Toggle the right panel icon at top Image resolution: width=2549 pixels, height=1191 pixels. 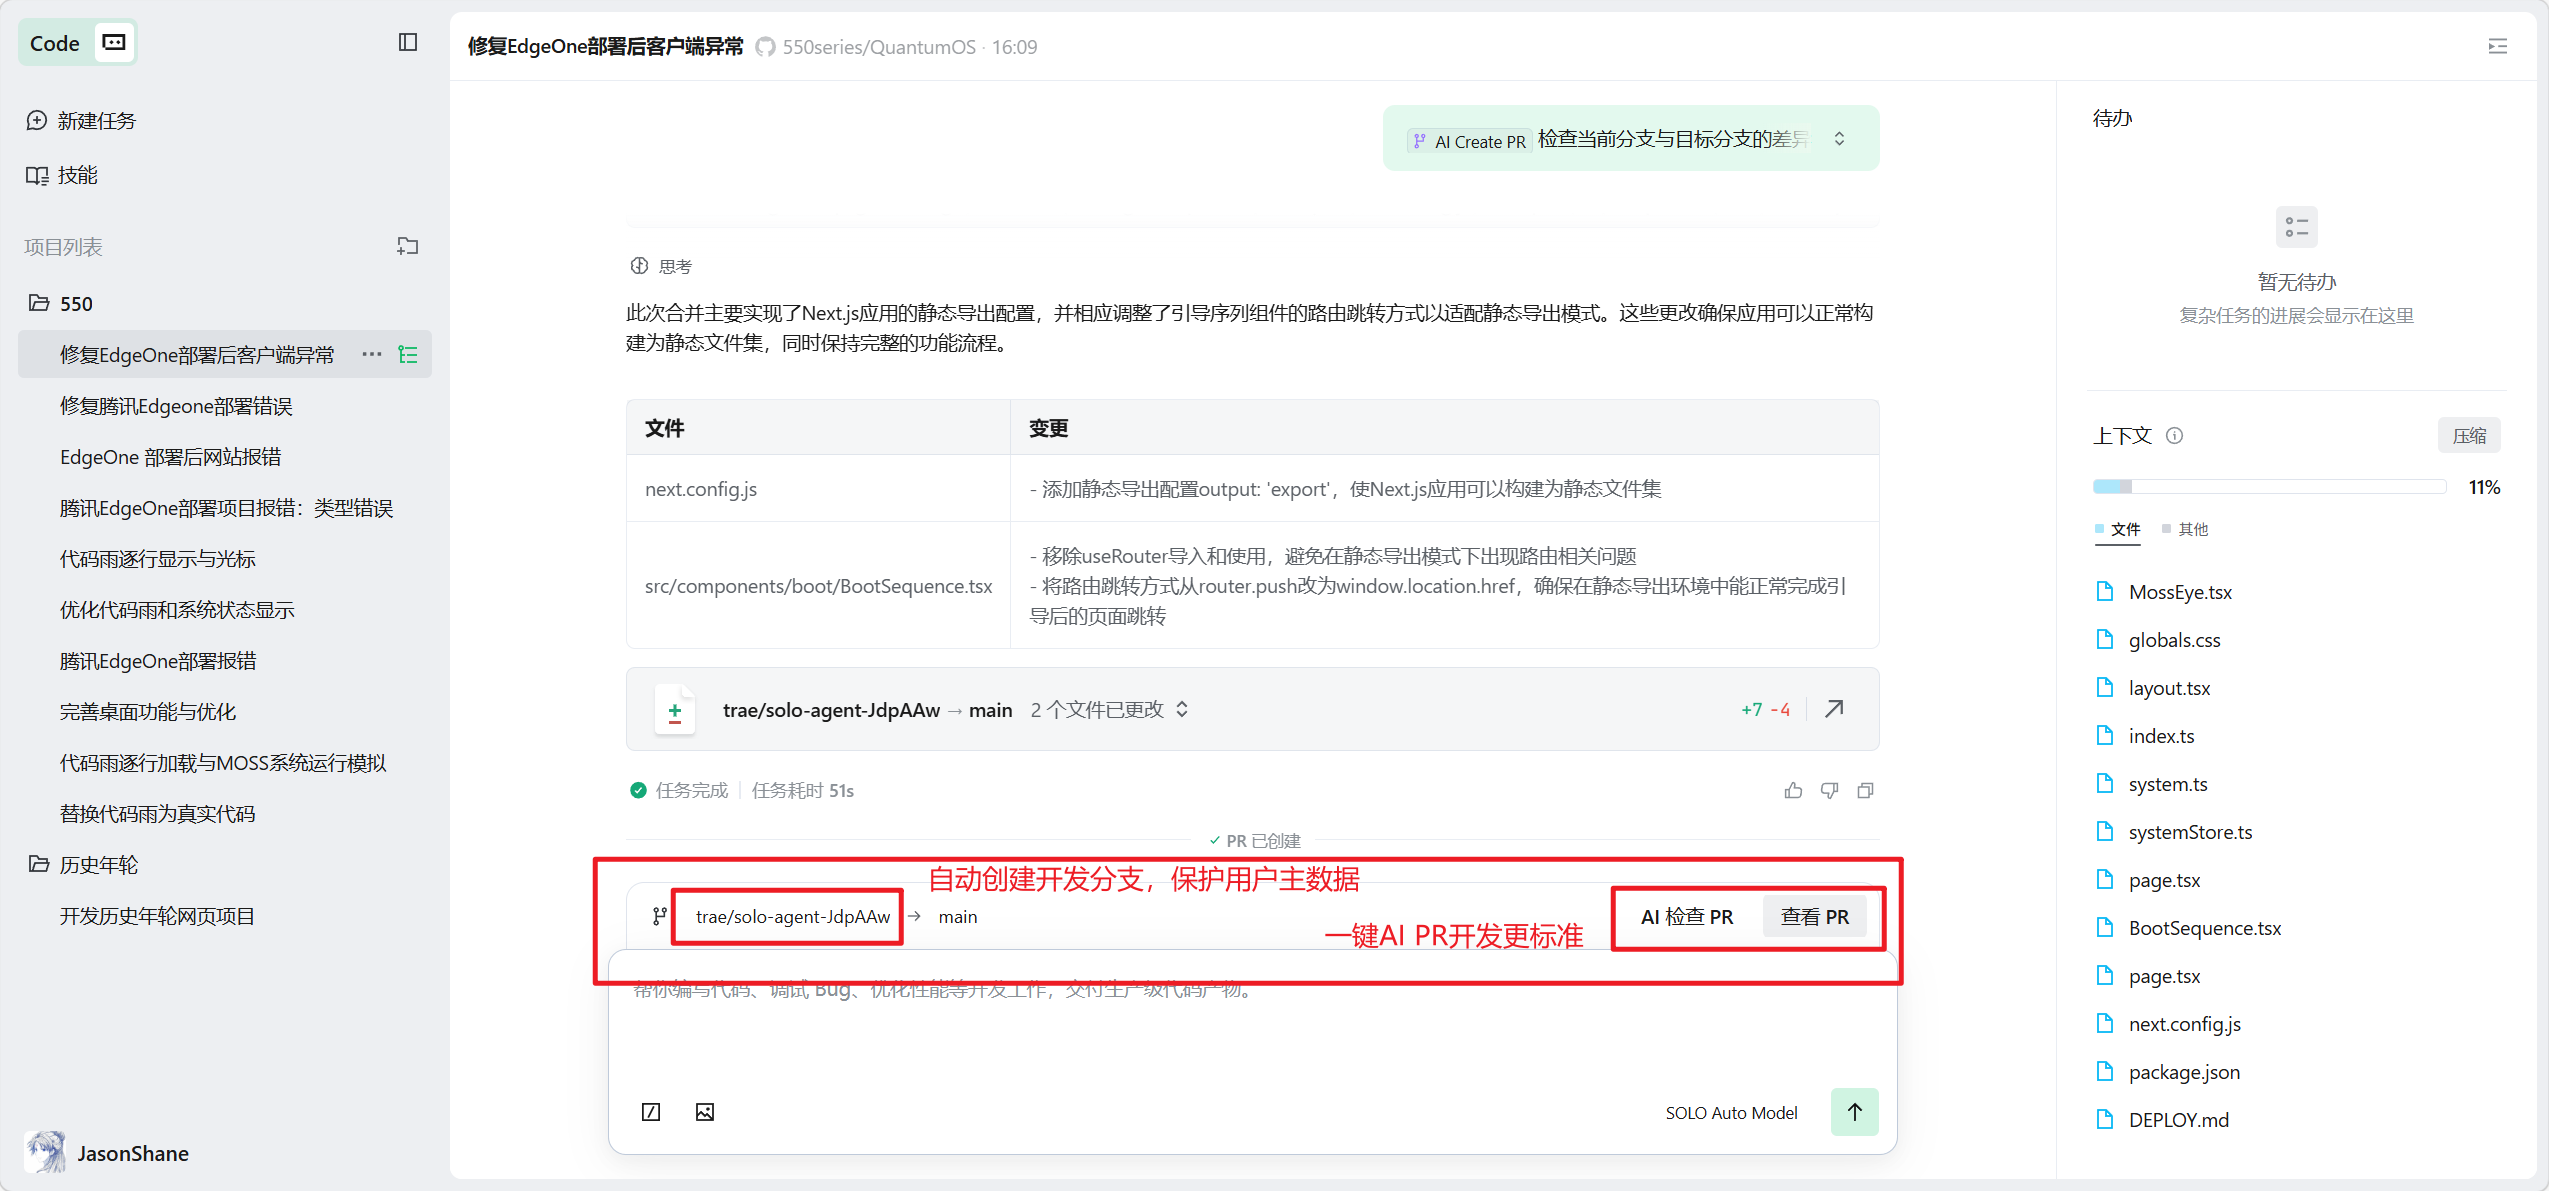click(2497, 46)
